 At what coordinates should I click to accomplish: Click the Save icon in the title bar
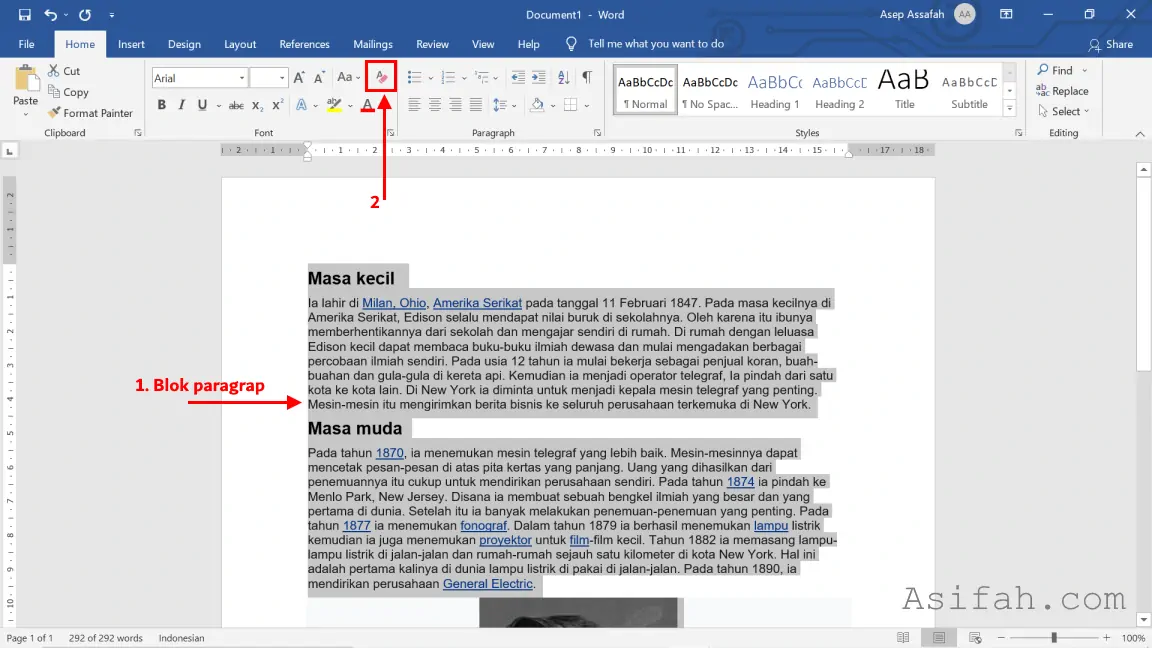point(24,15)
